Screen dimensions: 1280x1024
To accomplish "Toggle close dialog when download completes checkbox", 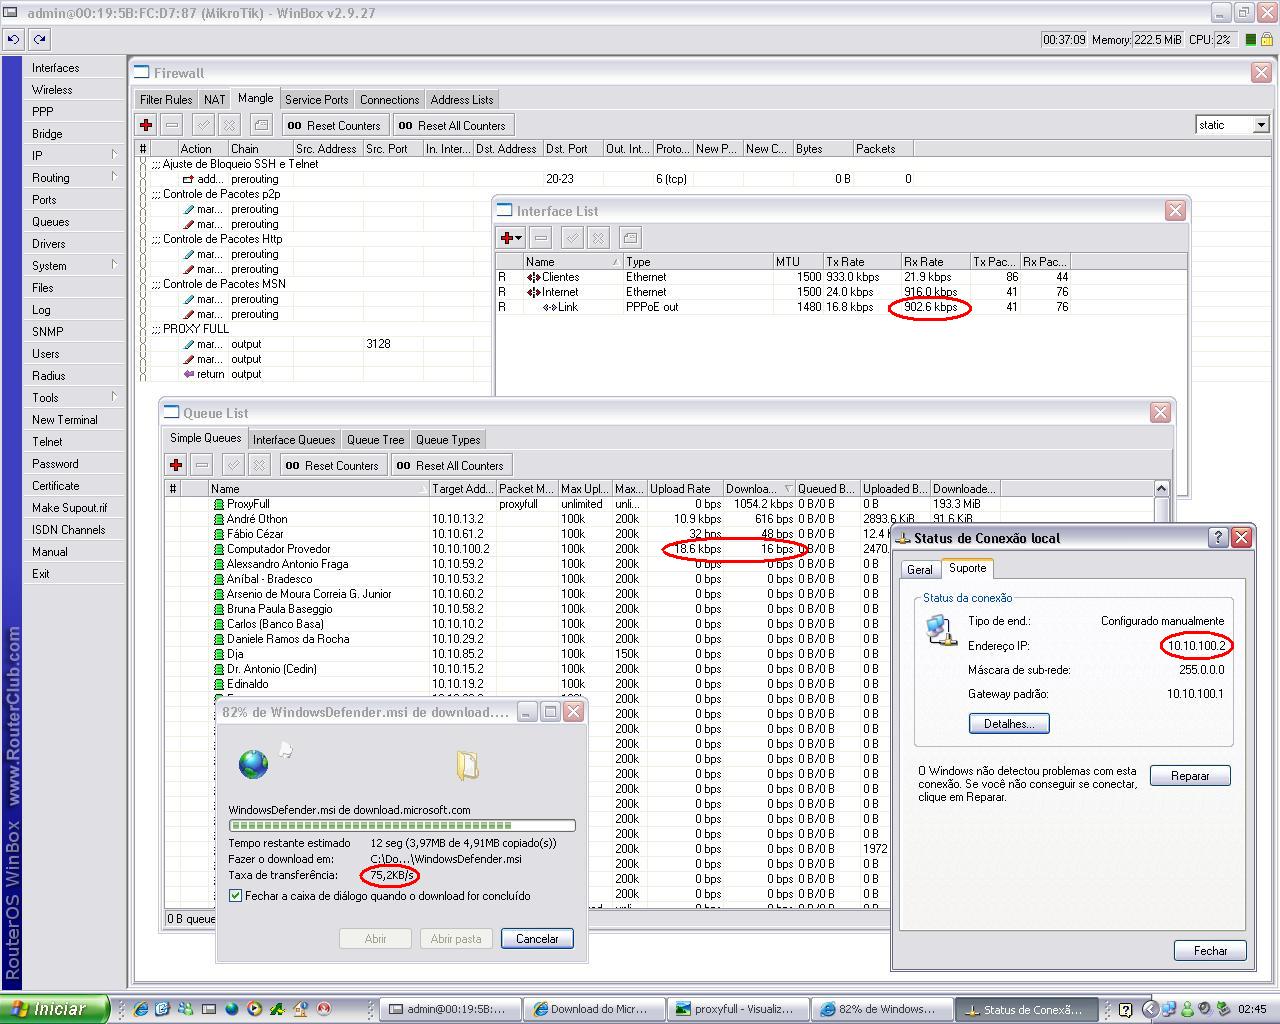I will click(236, 896).
